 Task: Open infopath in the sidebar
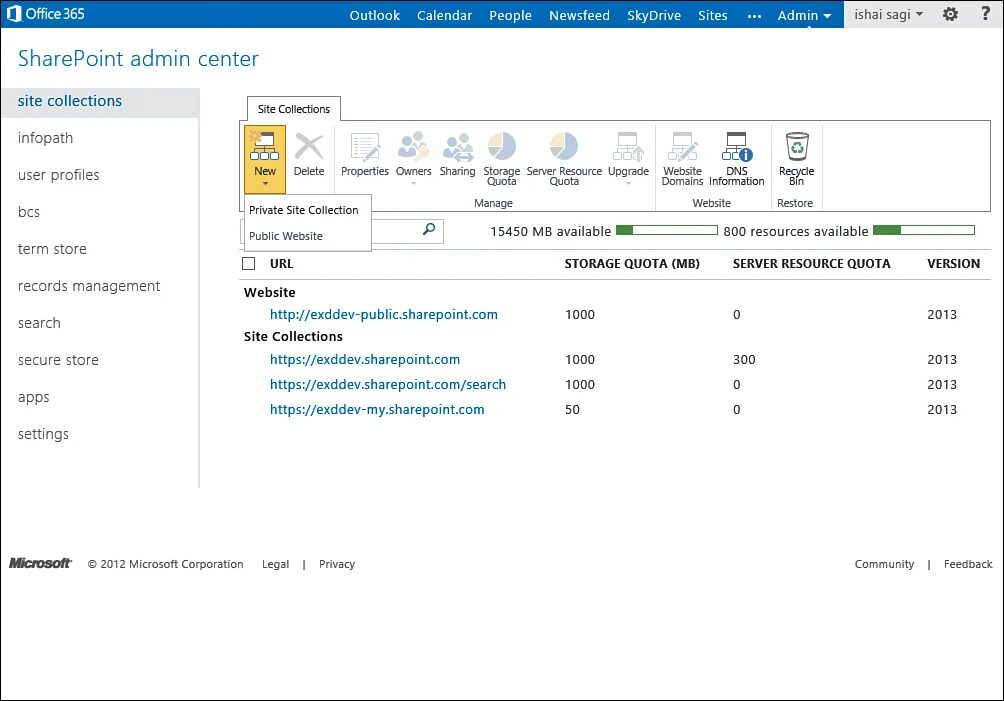coord(45,138)
